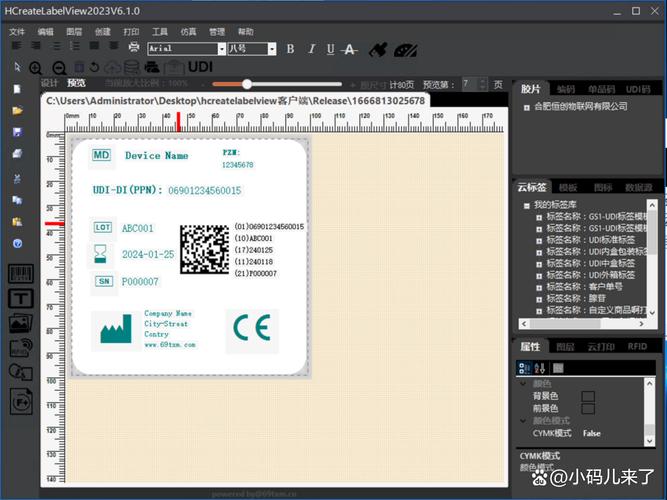Click the UDI toolbar button
667x500 pixels.
pos(200,67)
